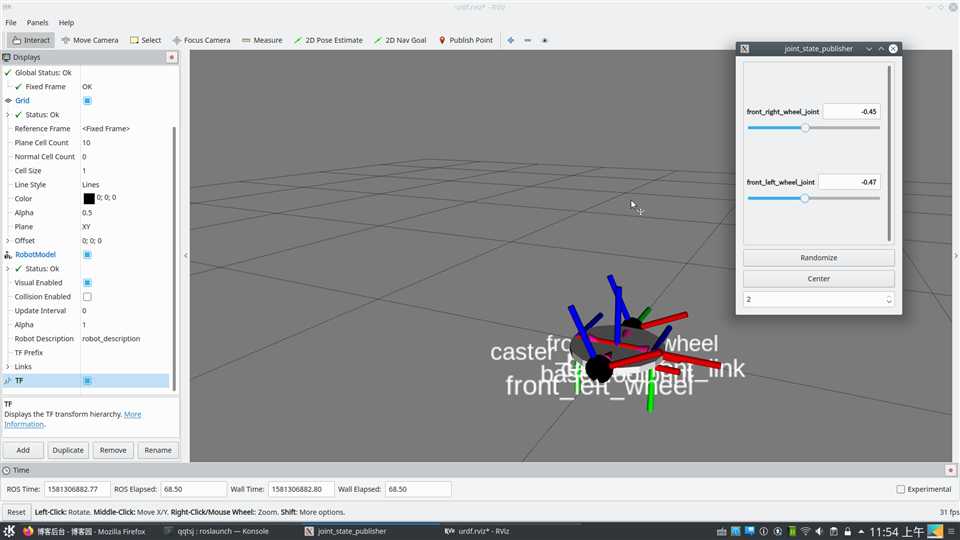Expand the Grid Status: Ok row
Viewport: 960px width, 540px height.
[x=8, y=114]
